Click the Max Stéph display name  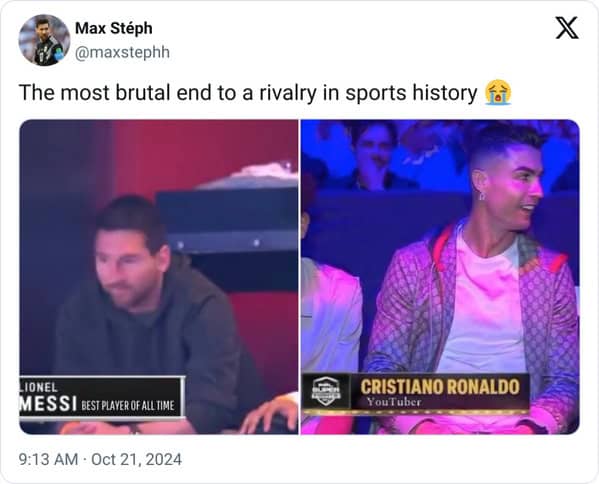coord(114,28)
